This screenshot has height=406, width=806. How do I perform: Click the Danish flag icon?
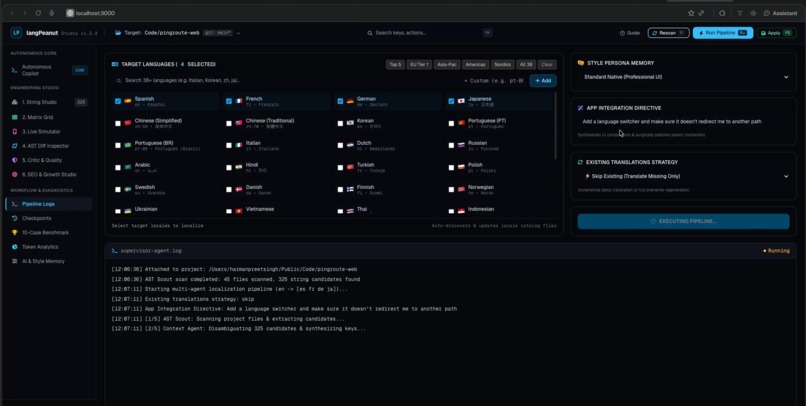(239, 190)
